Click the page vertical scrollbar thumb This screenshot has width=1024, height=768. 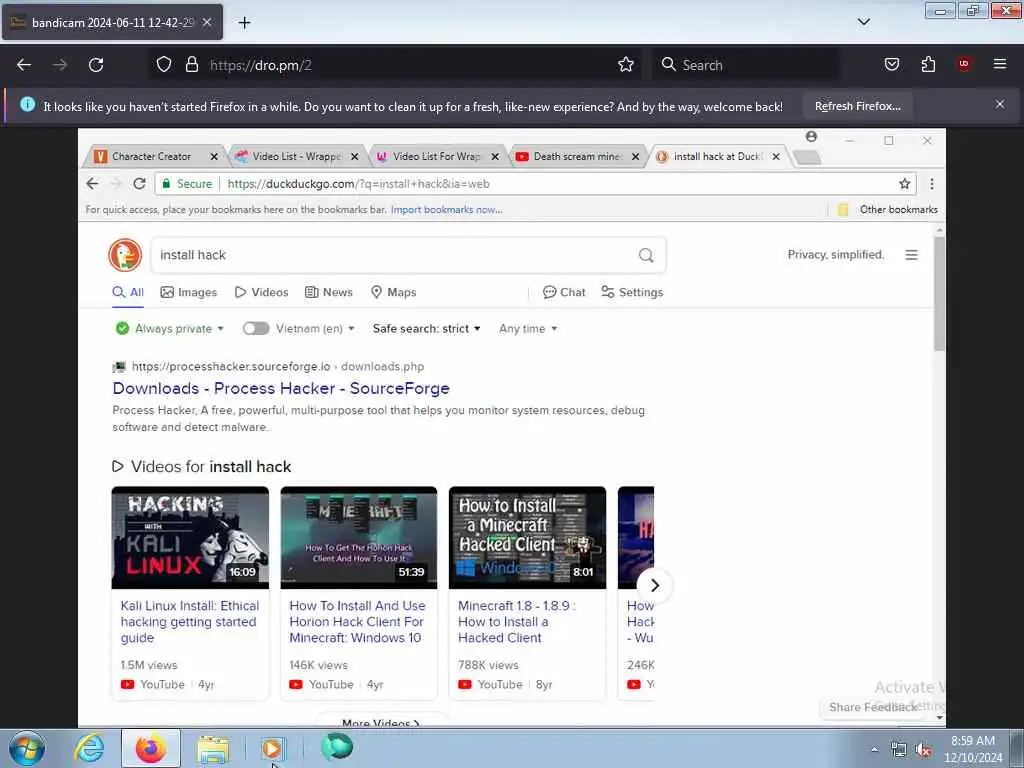tap(939, 294)
